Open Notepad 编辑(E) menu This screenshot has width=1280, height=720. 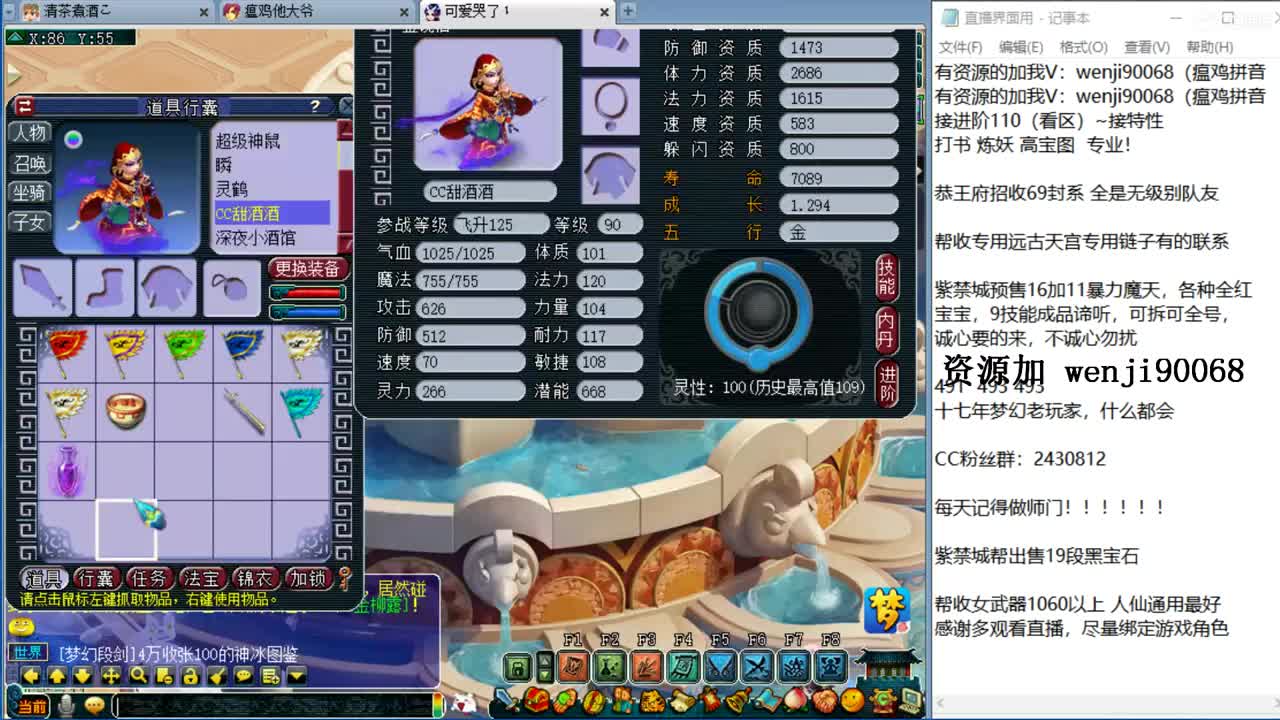pos(1020,47)
